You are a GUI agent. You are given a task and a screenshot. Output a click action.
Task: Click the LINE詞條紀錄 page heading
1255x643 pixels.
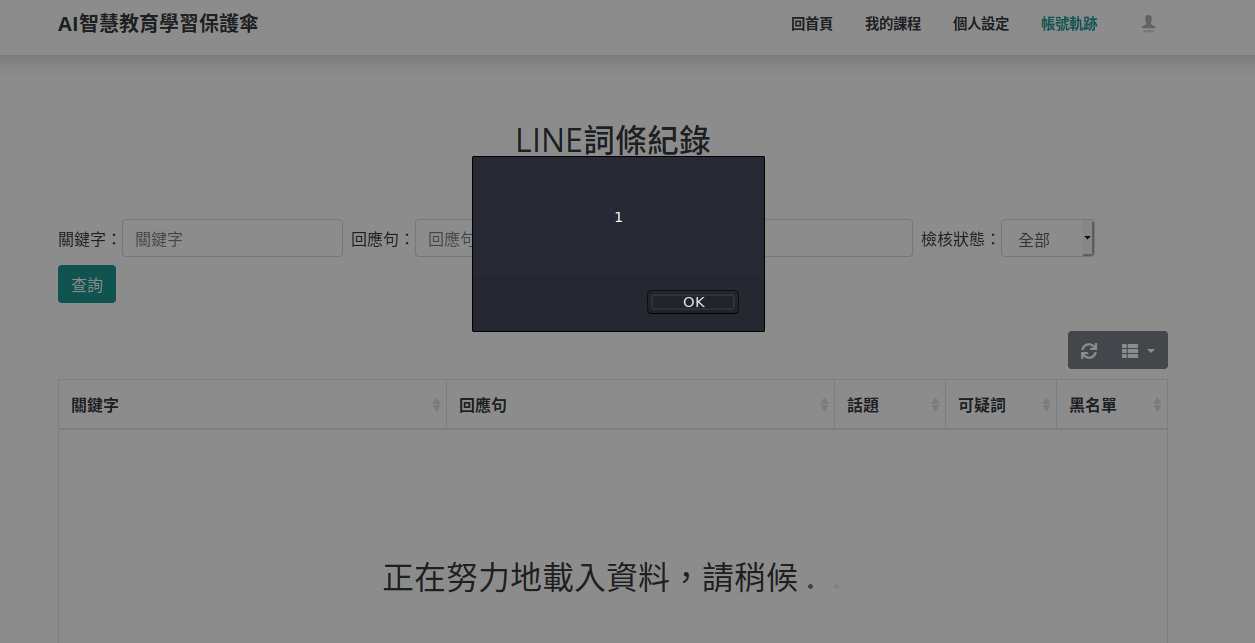[613, 140]
